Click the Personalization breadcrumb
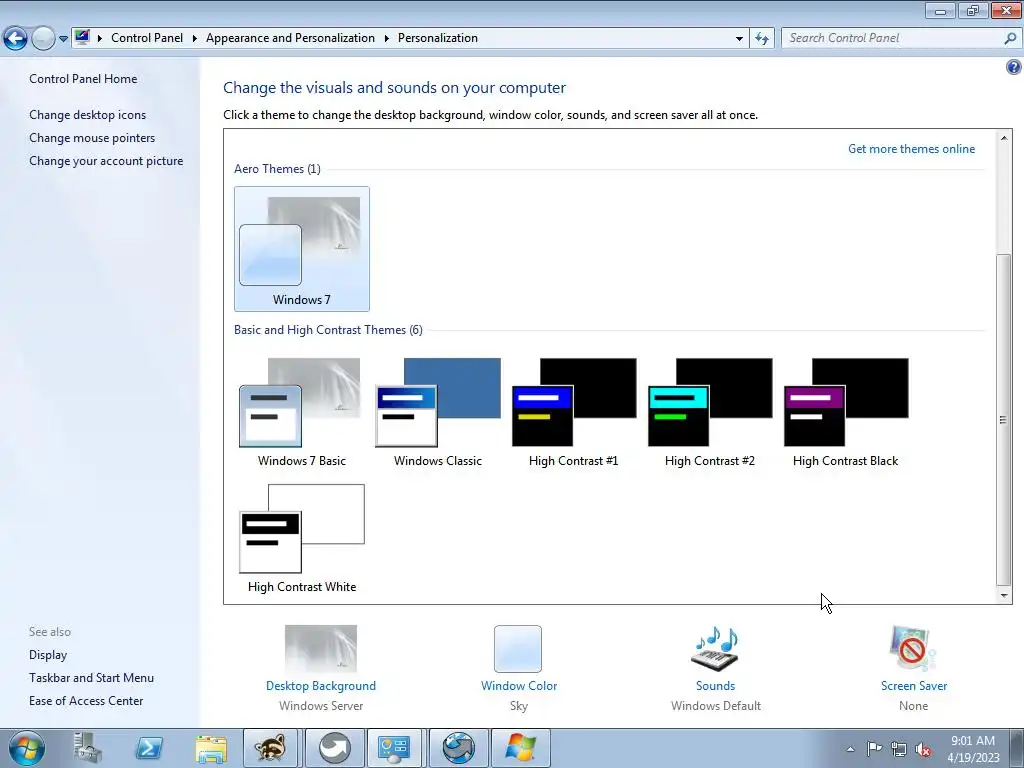 pyautogui.click(x=438, y=38)
